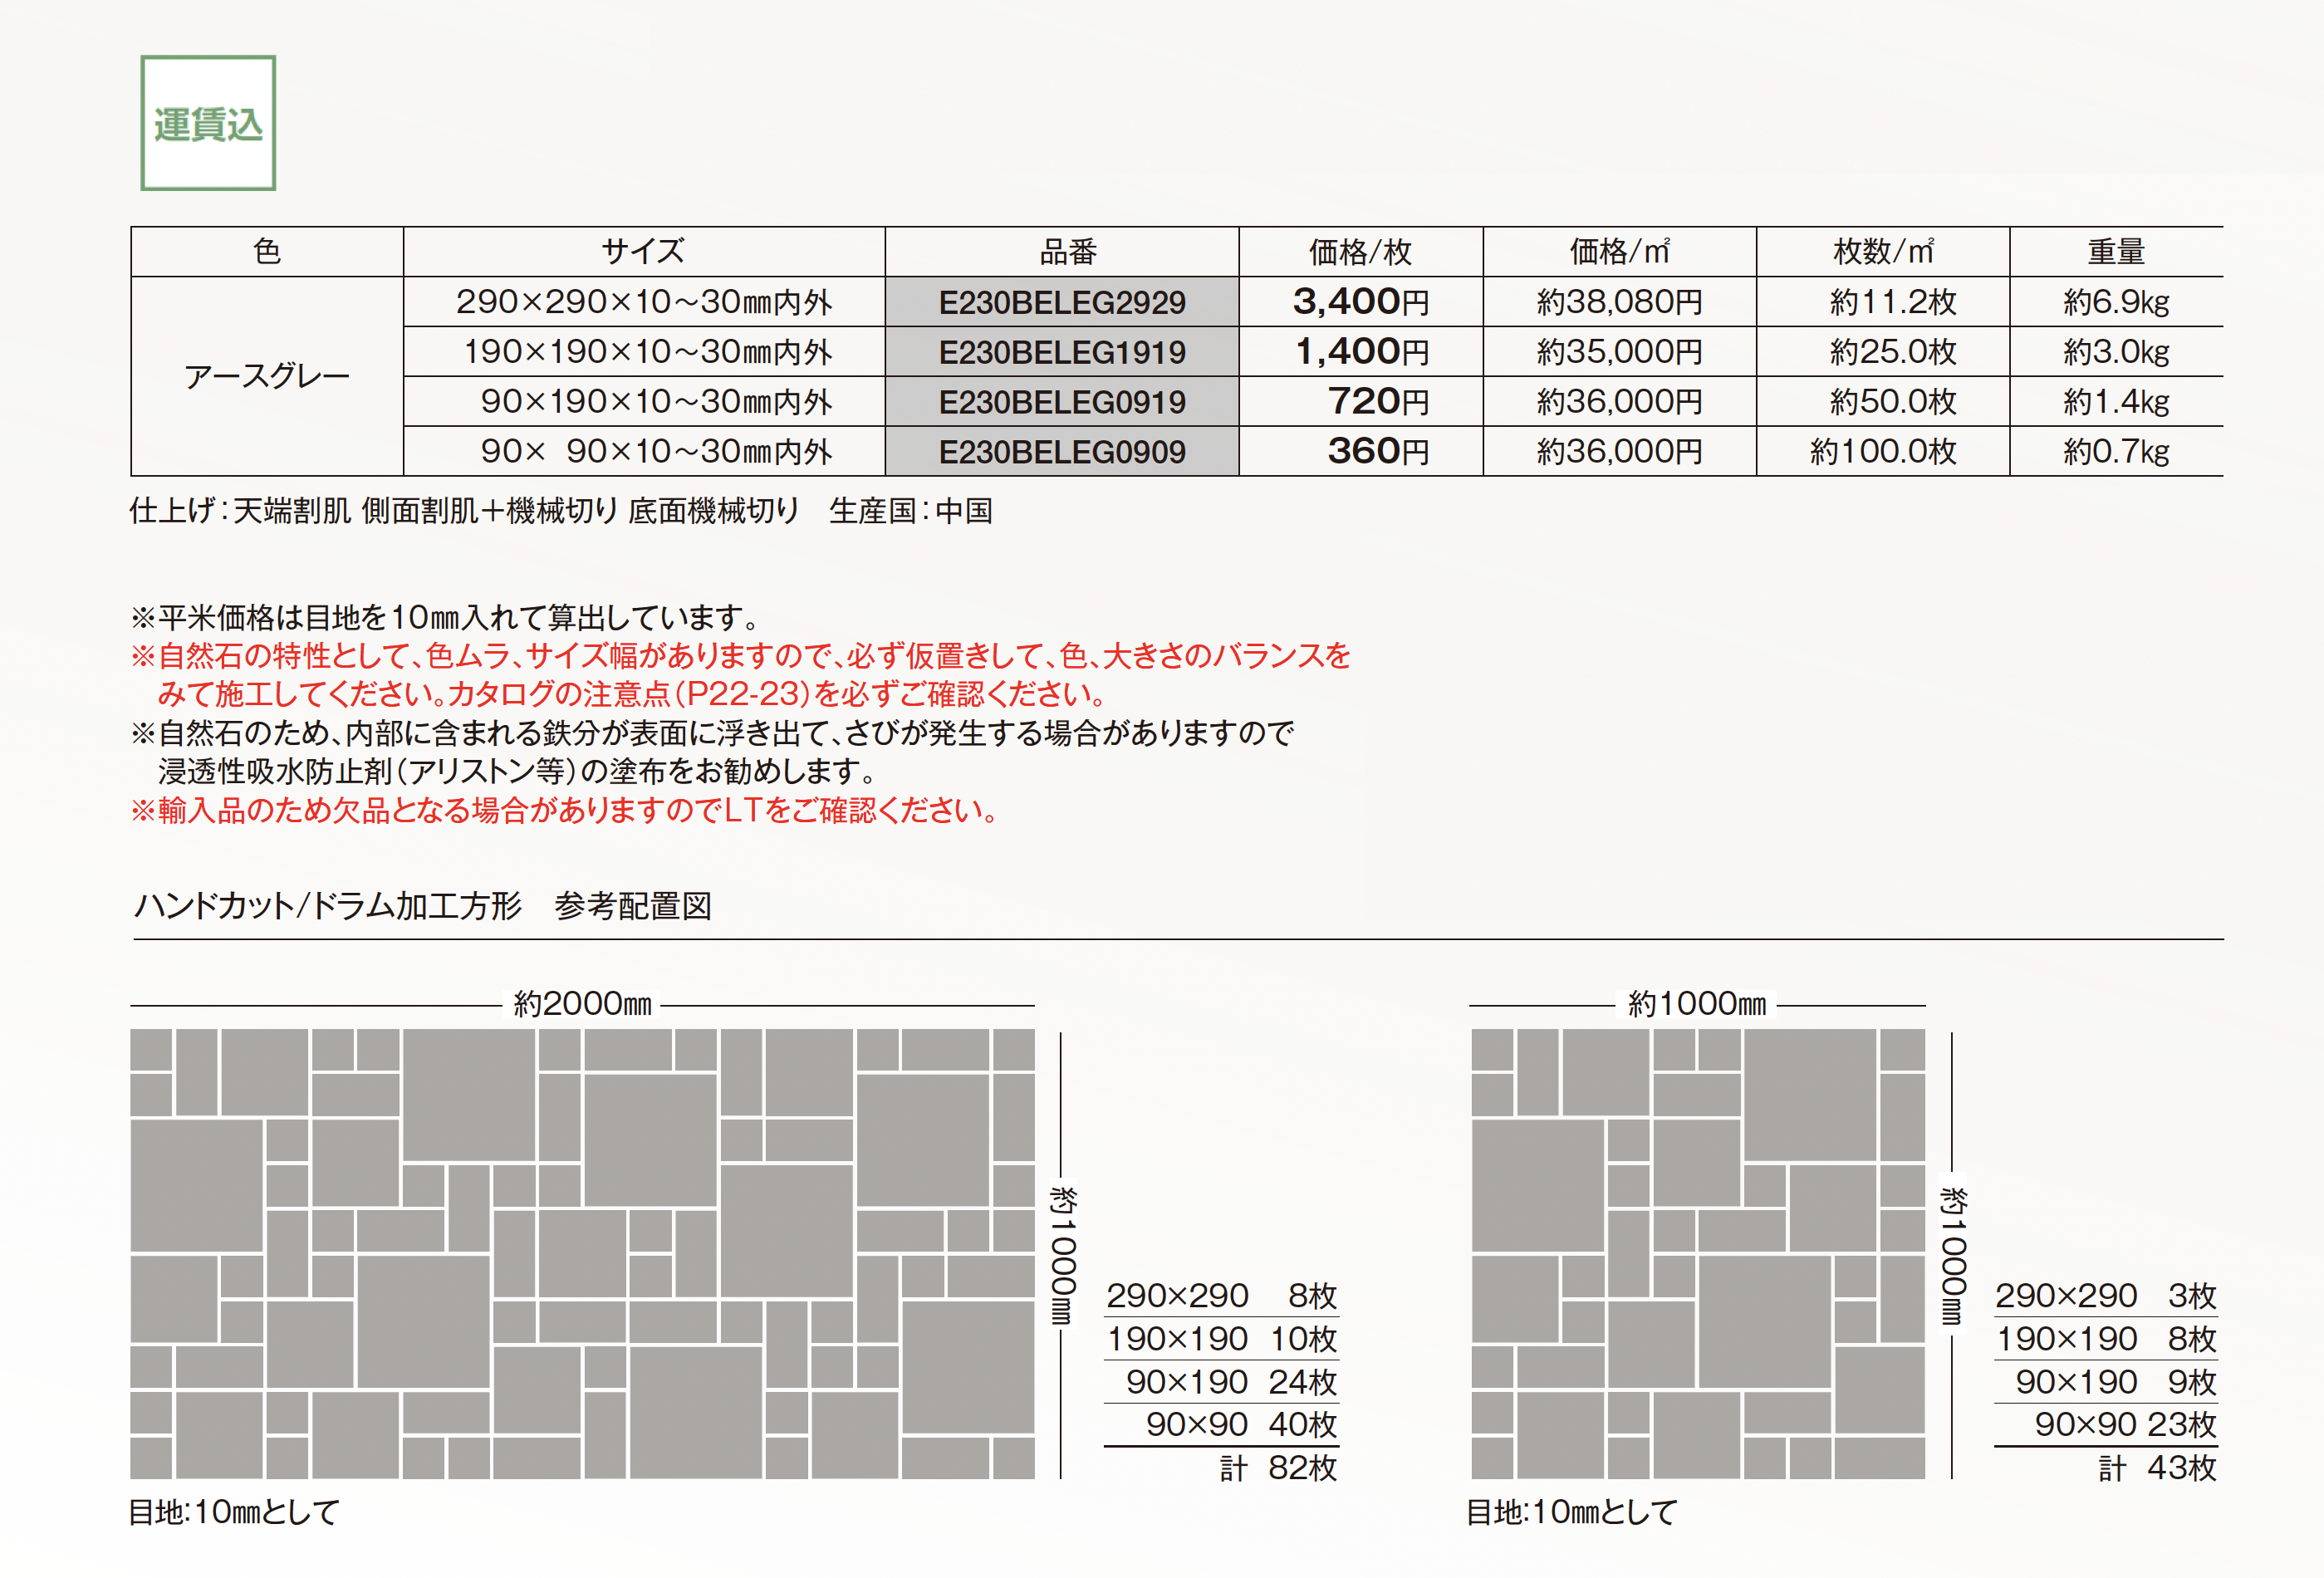Select product code E230BELEG0909 cell
Image resolution: width=2324 pixels, height=1578 pixels.
coord(1061,452)
